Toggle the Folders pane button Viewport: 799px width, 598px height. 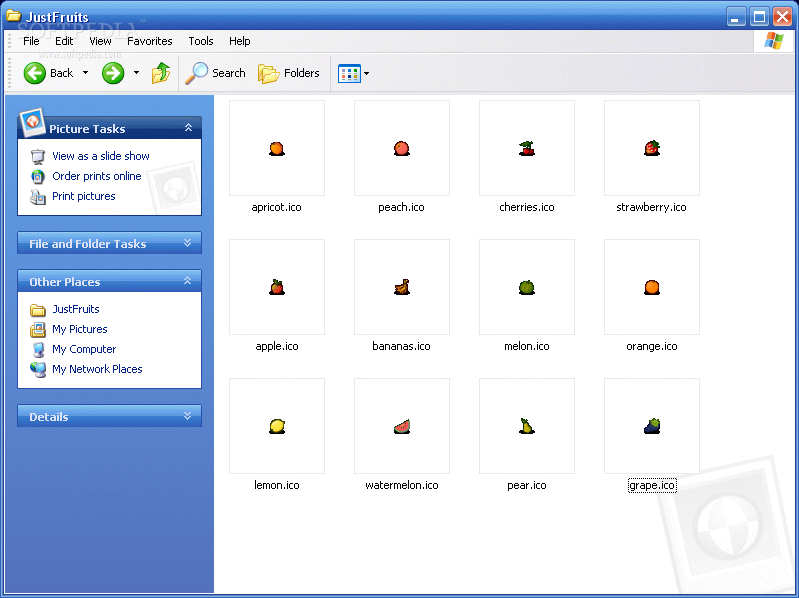(289, 73)
